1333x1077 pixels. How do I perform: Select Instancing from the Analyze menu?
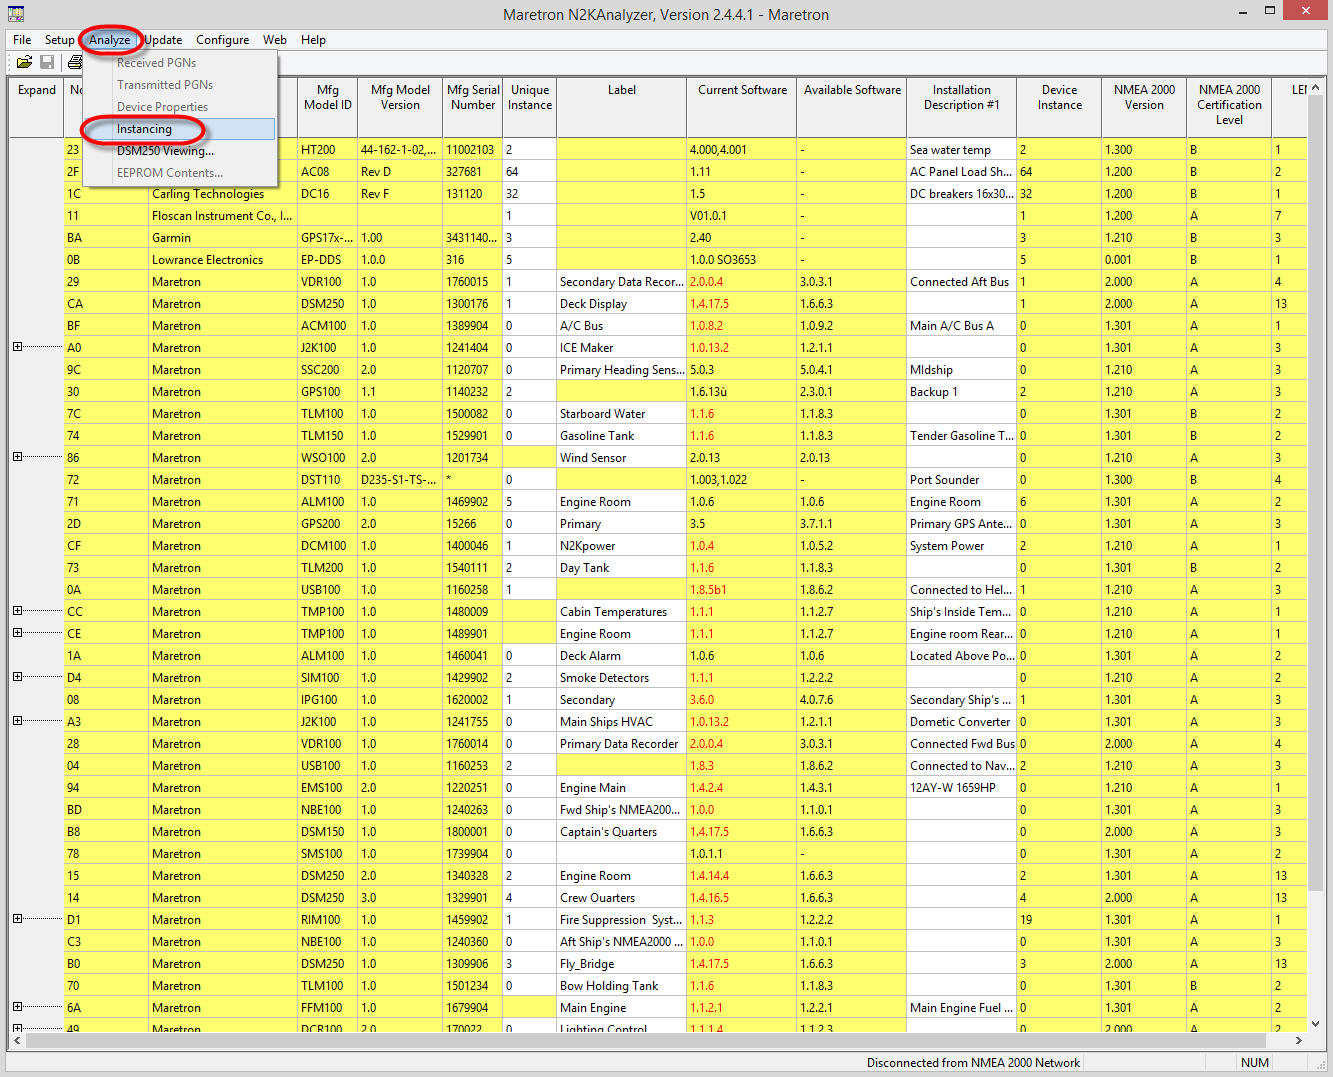pyautogui.click(x=144, y=129)
